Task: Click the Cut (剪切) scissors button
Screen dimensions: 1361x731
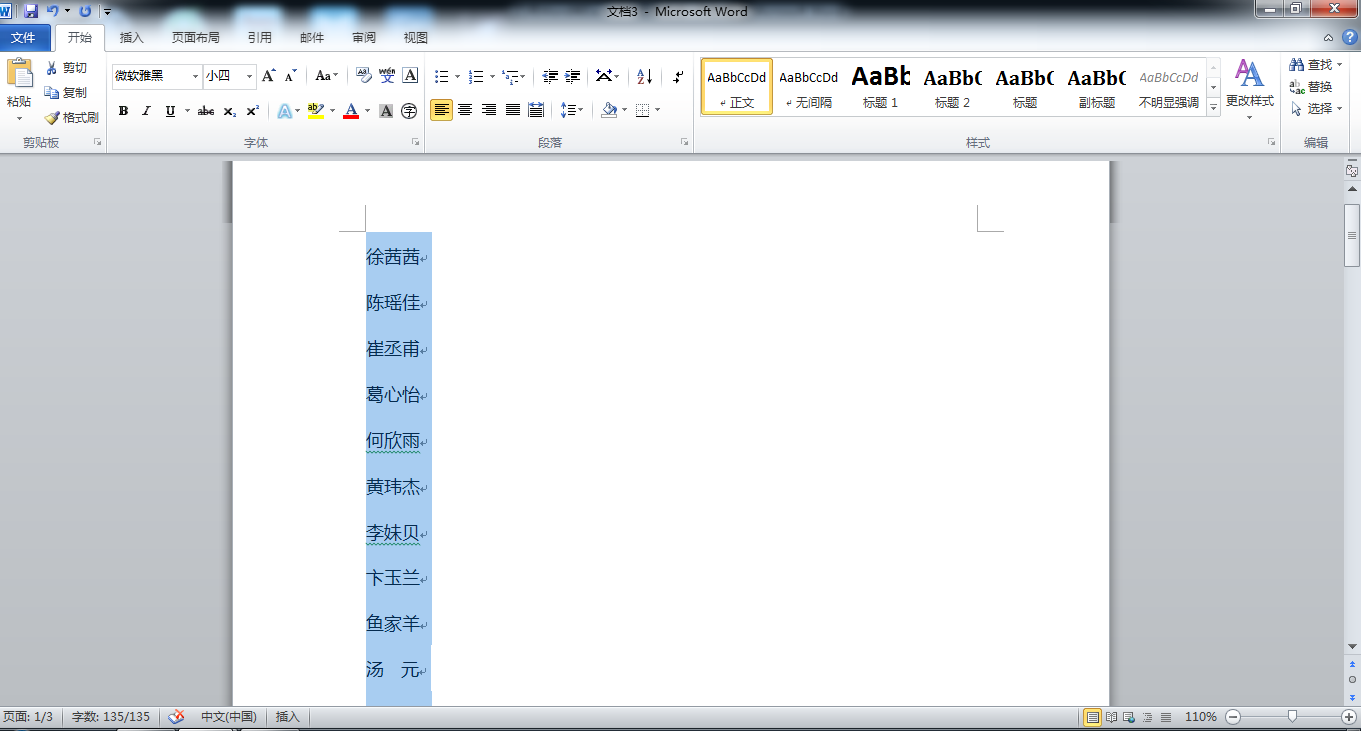Action: click(67, 68)
